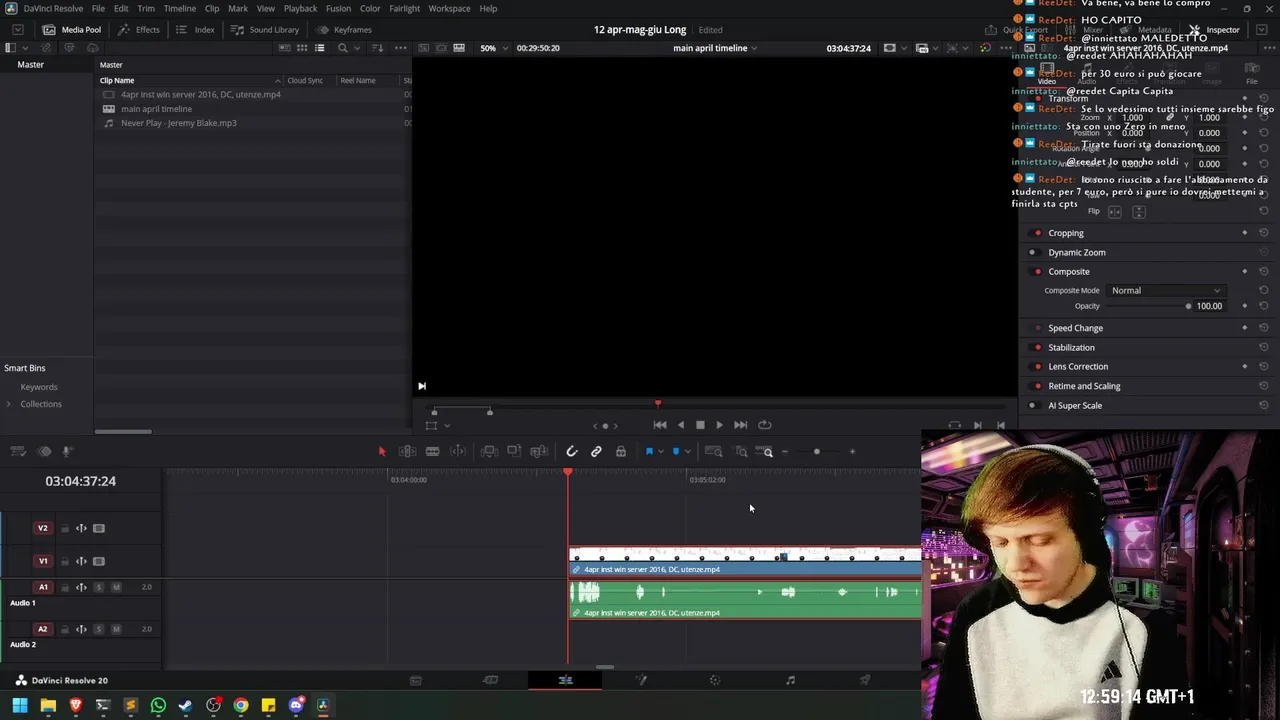Open the Marker color dropdown arrow
This screenshot has width=1280, height=720.
tap(688, 452)
